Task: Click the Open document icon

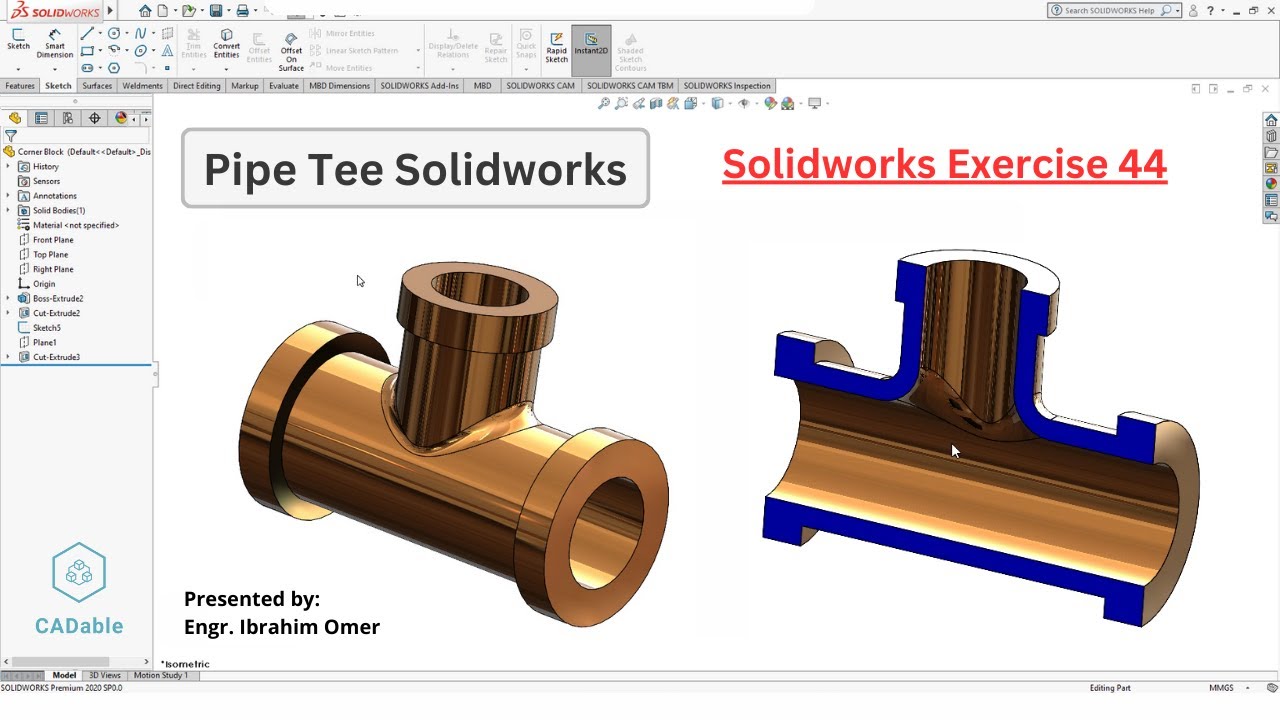Action: [188, 11]
